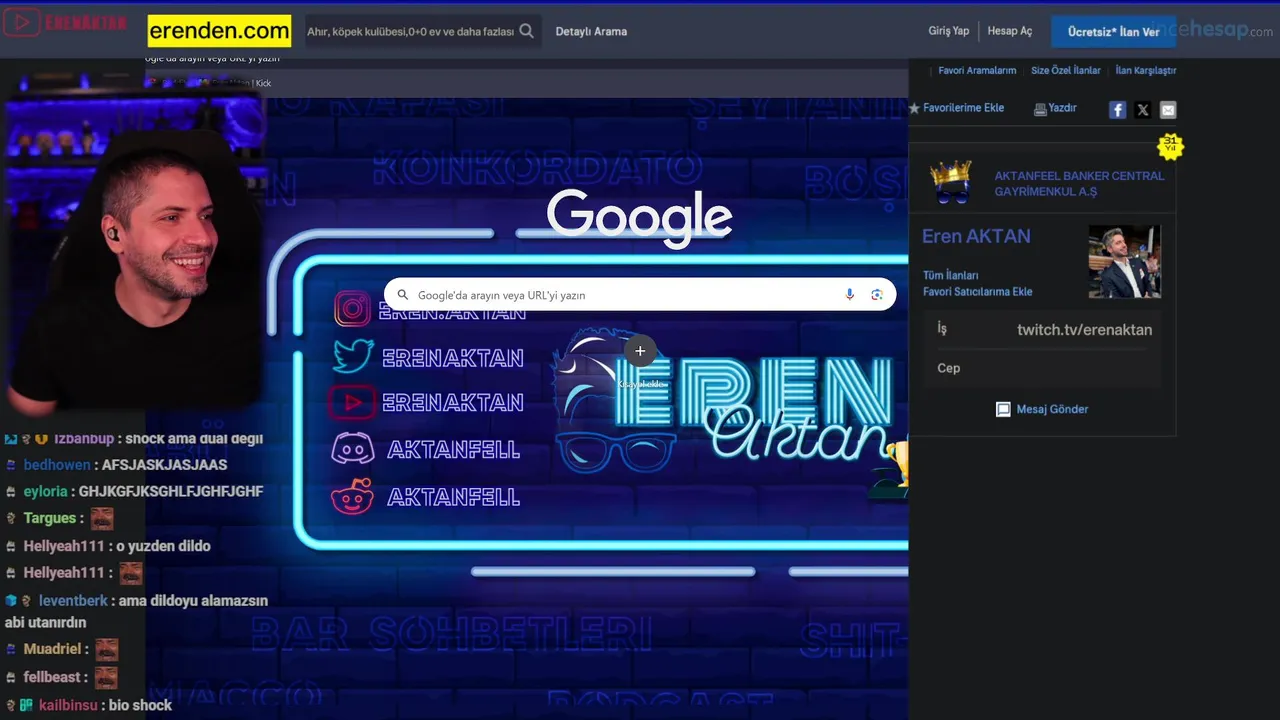Click Tüm İlanları link
This screenshot has width=1280, height=720.
[951, 275]
